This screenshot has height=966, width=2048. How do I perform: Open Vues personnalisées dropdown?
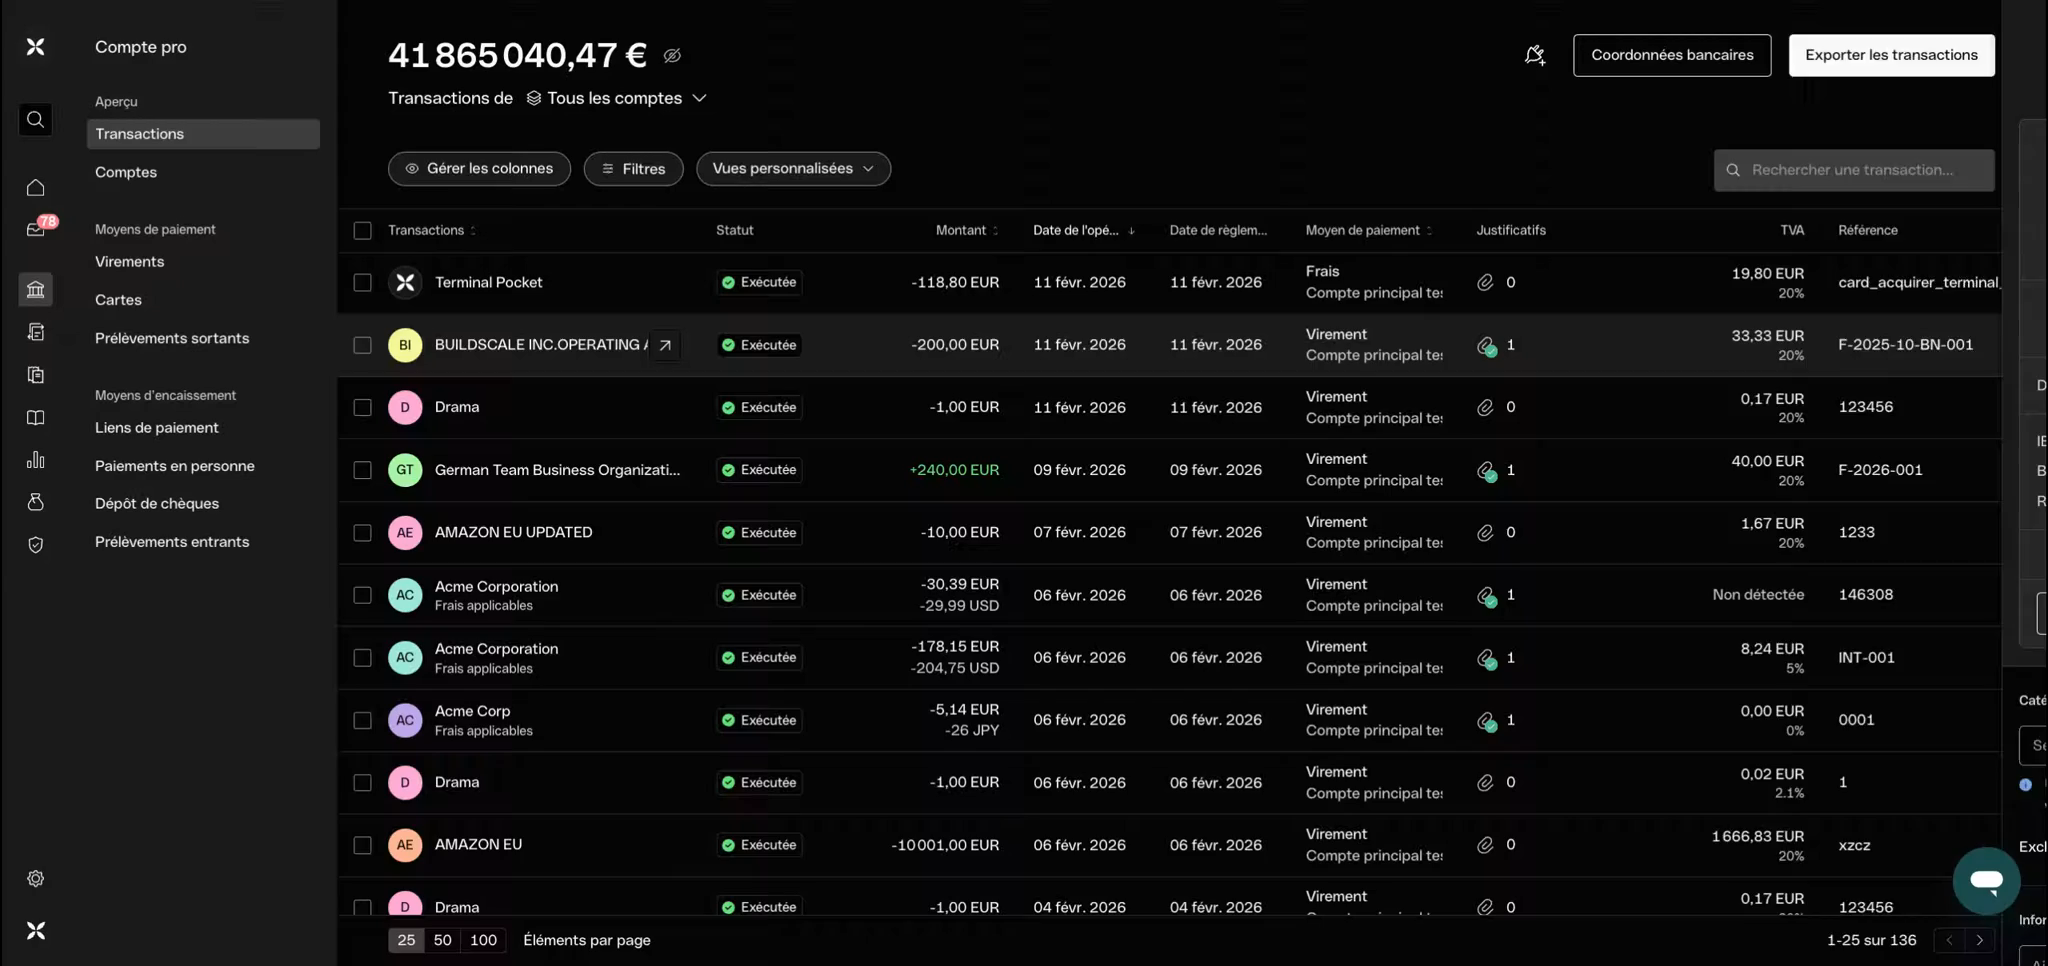[x=793, y=169]
